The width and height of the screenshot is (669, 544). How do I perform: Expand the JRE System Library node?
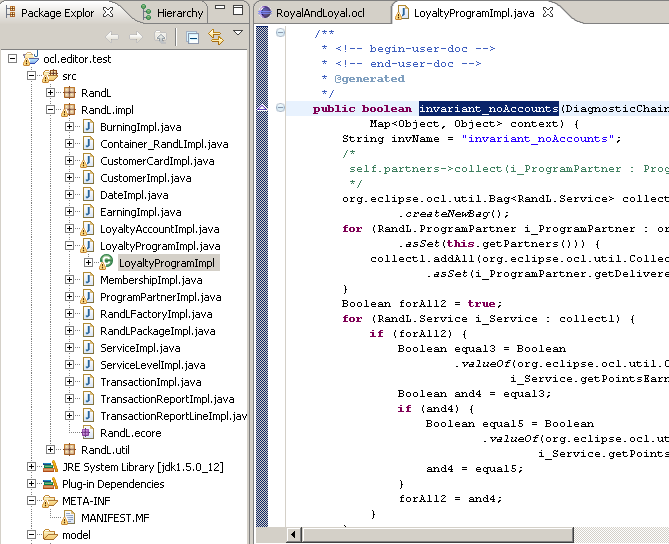click(x=32, y=466)
